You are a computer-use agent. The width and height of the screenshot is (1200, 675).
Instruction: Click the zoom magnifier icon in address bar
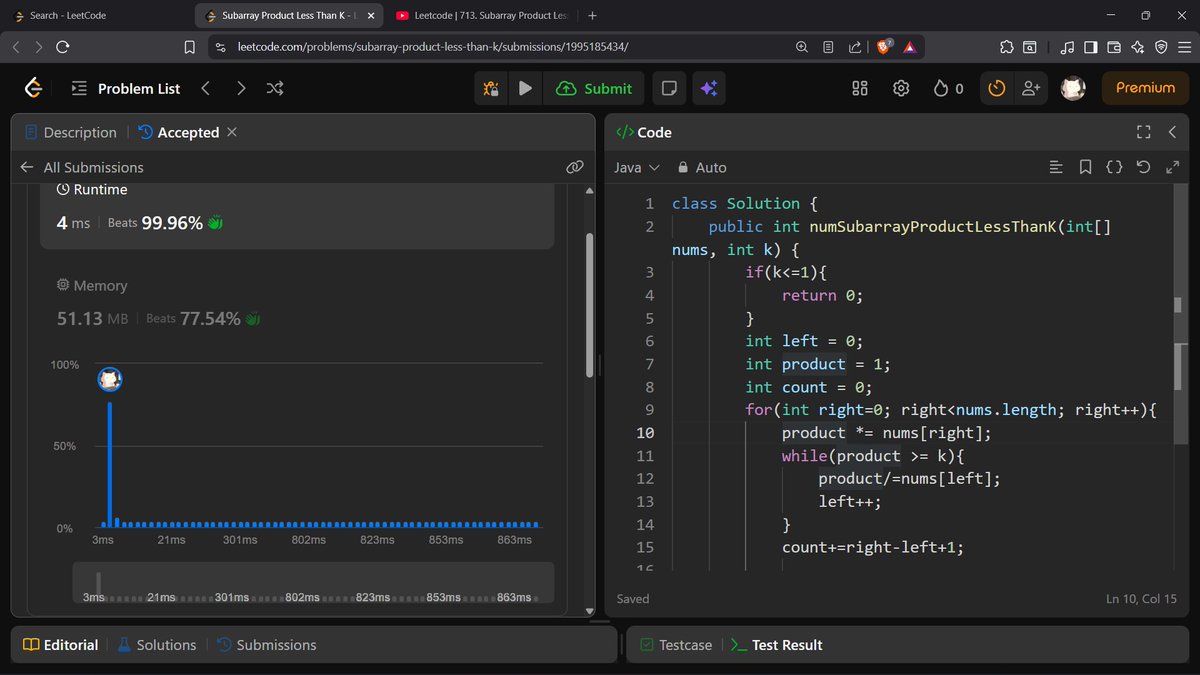[801, 47]
